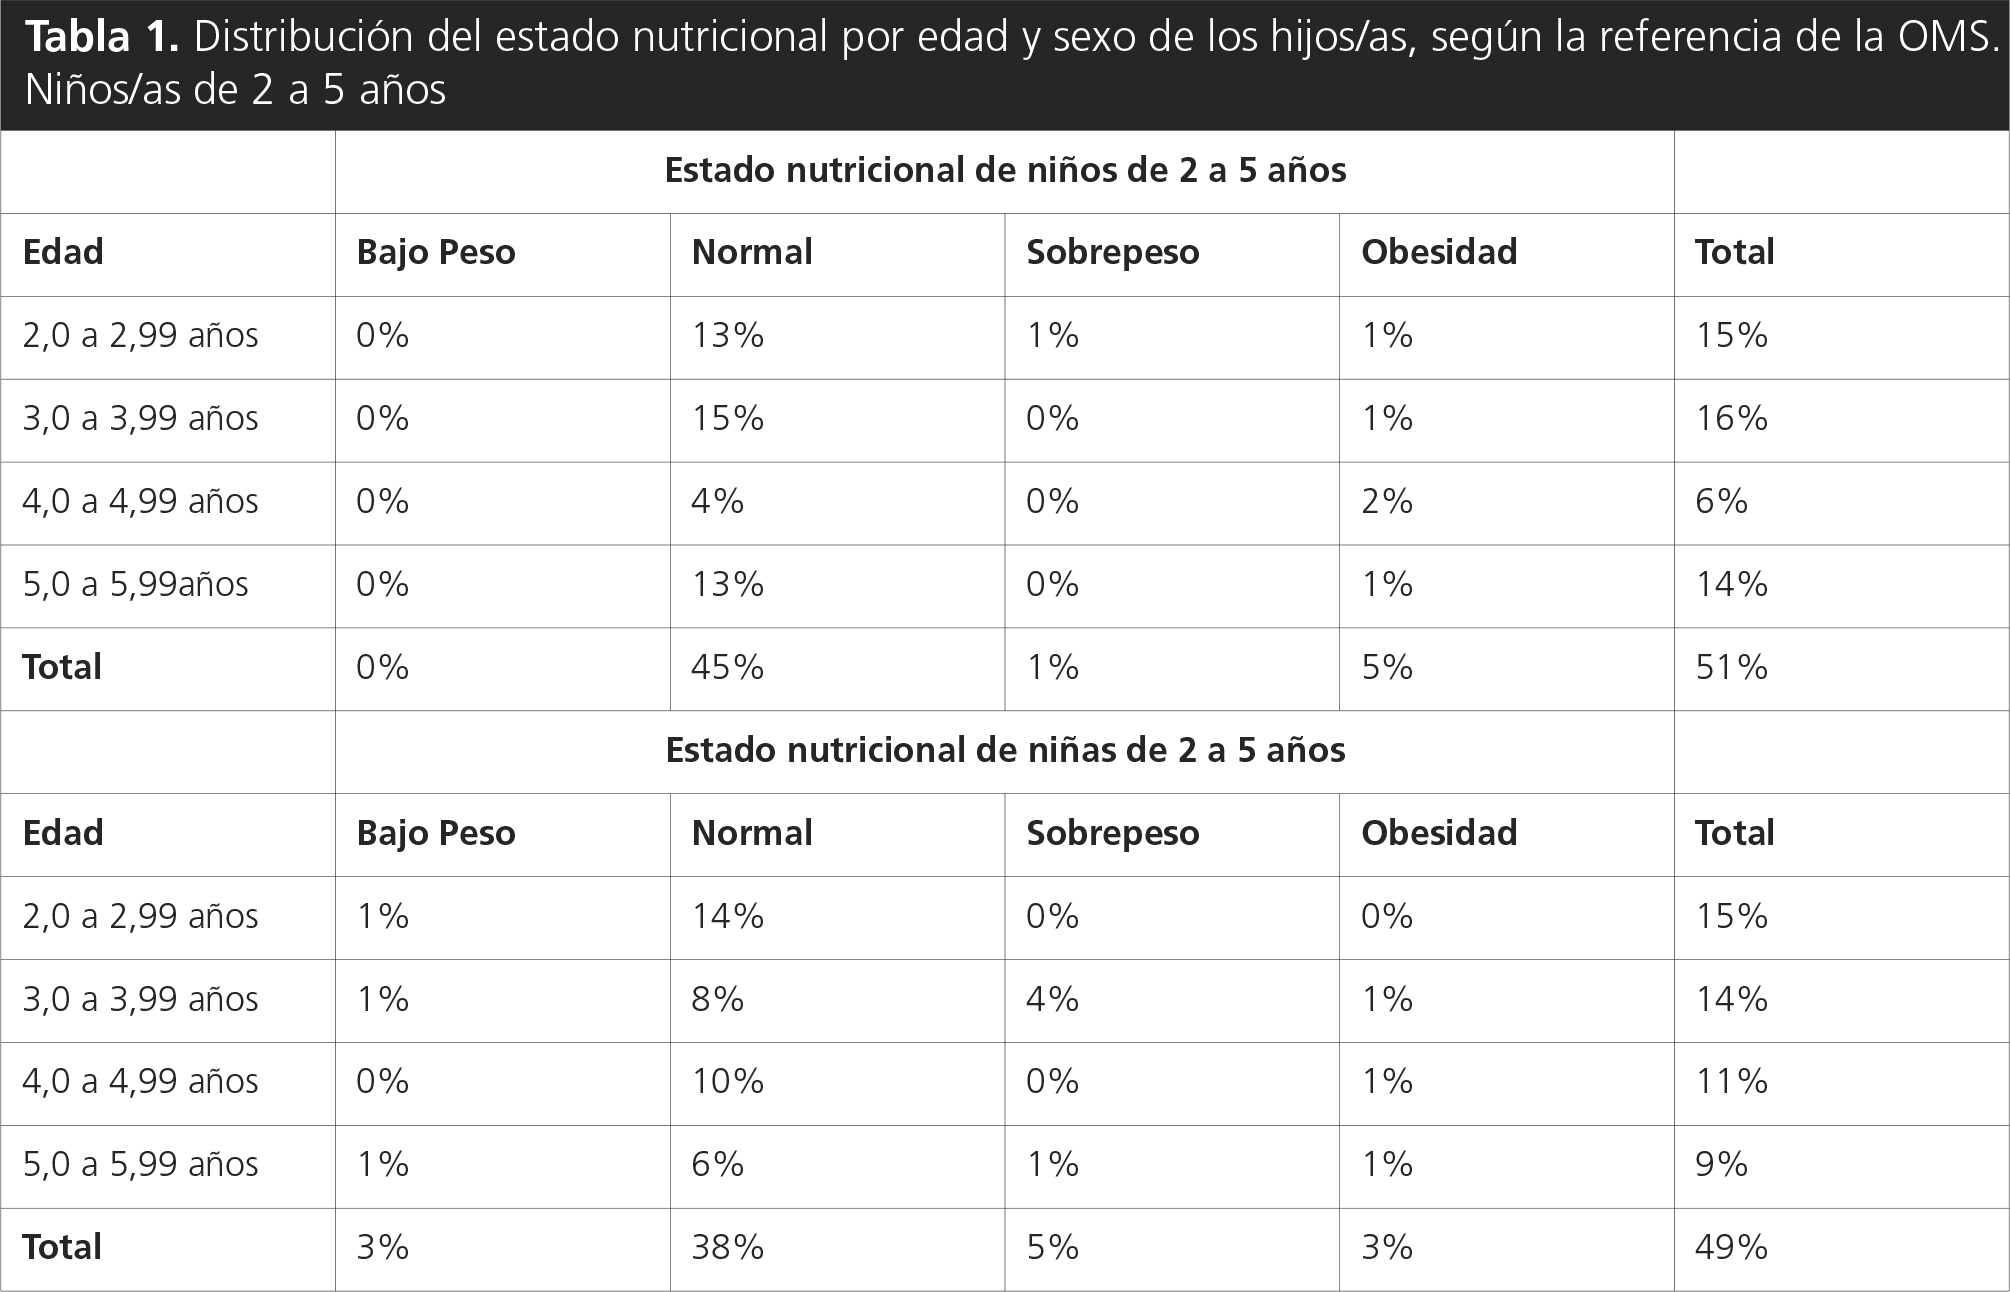The image size is (2010, 1292).
Task: Select the 8% Normal cell for girls
Action: [717, 1000]
